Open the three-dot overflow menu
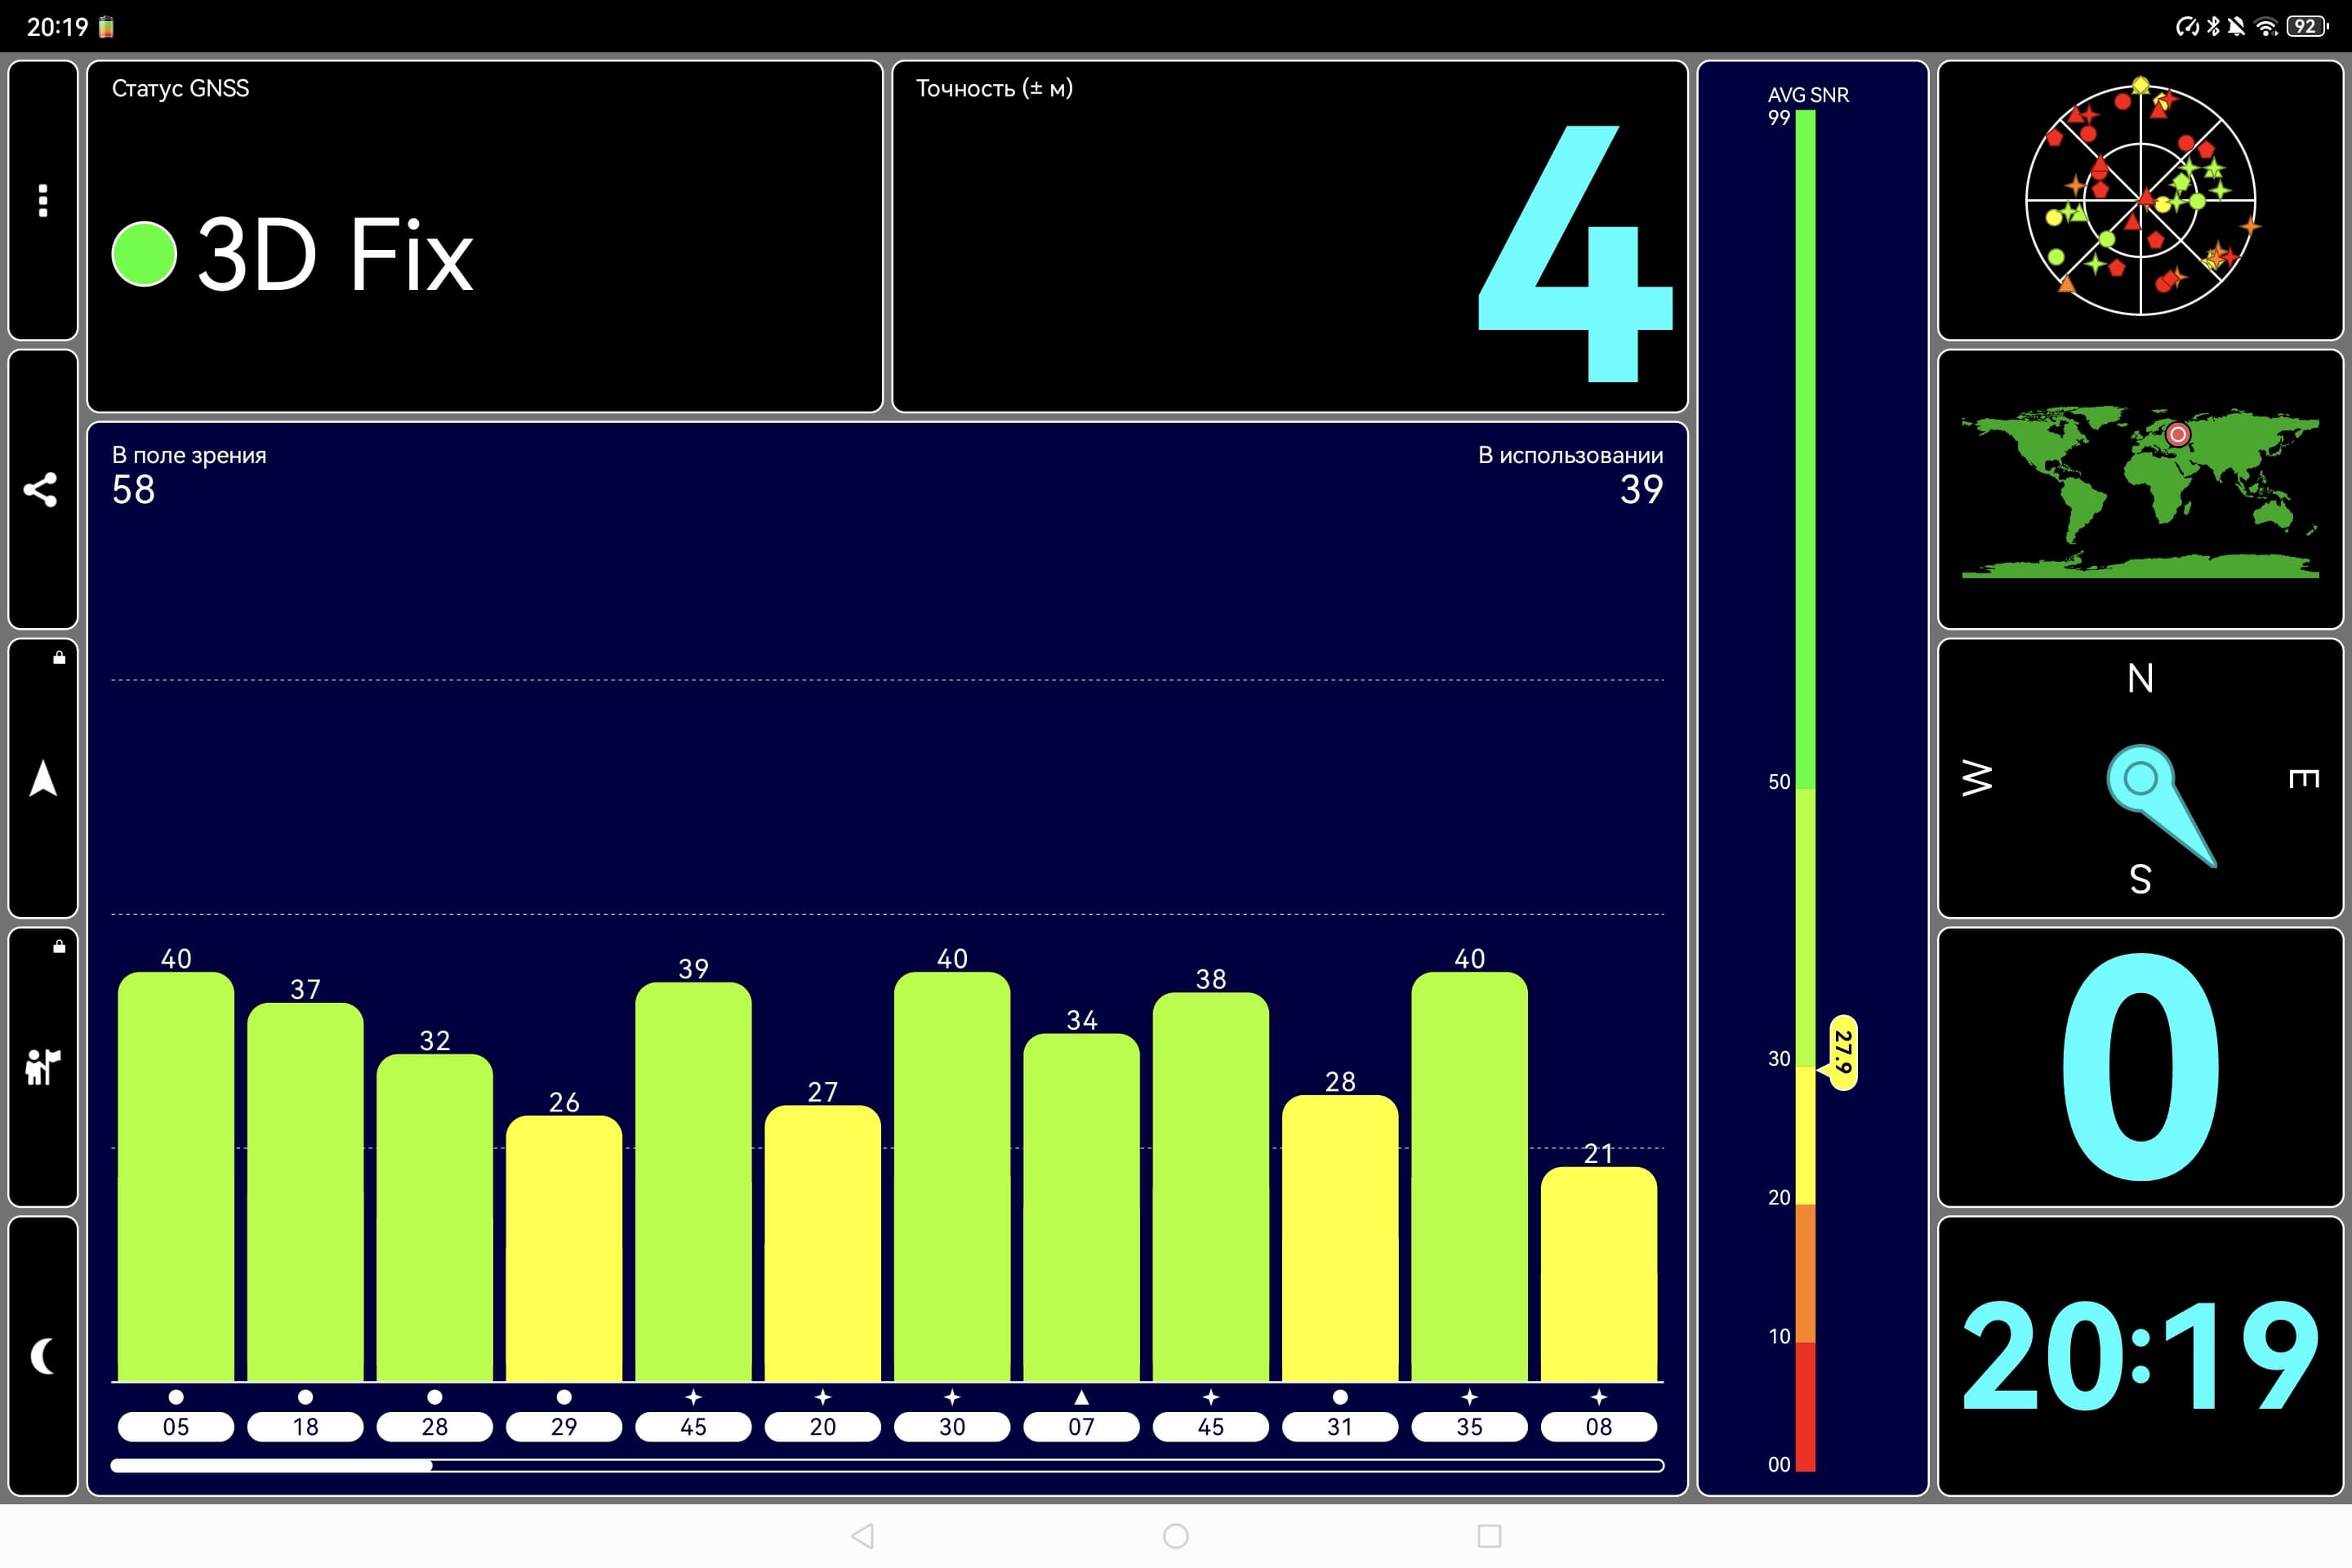Image resolution: width=2352 pixels, height=1568 pixels. click(x=42, y=200)
